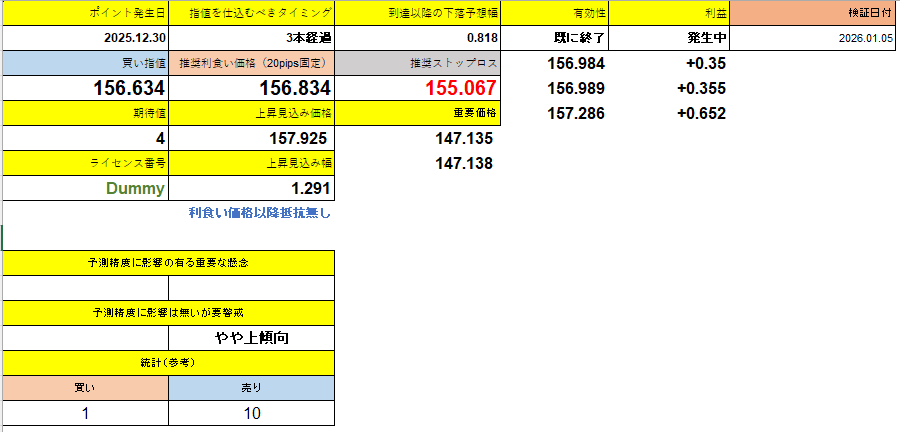Click the 147.135 important price
The width and height of the screenshot is (900, 432).
[418, 138]
